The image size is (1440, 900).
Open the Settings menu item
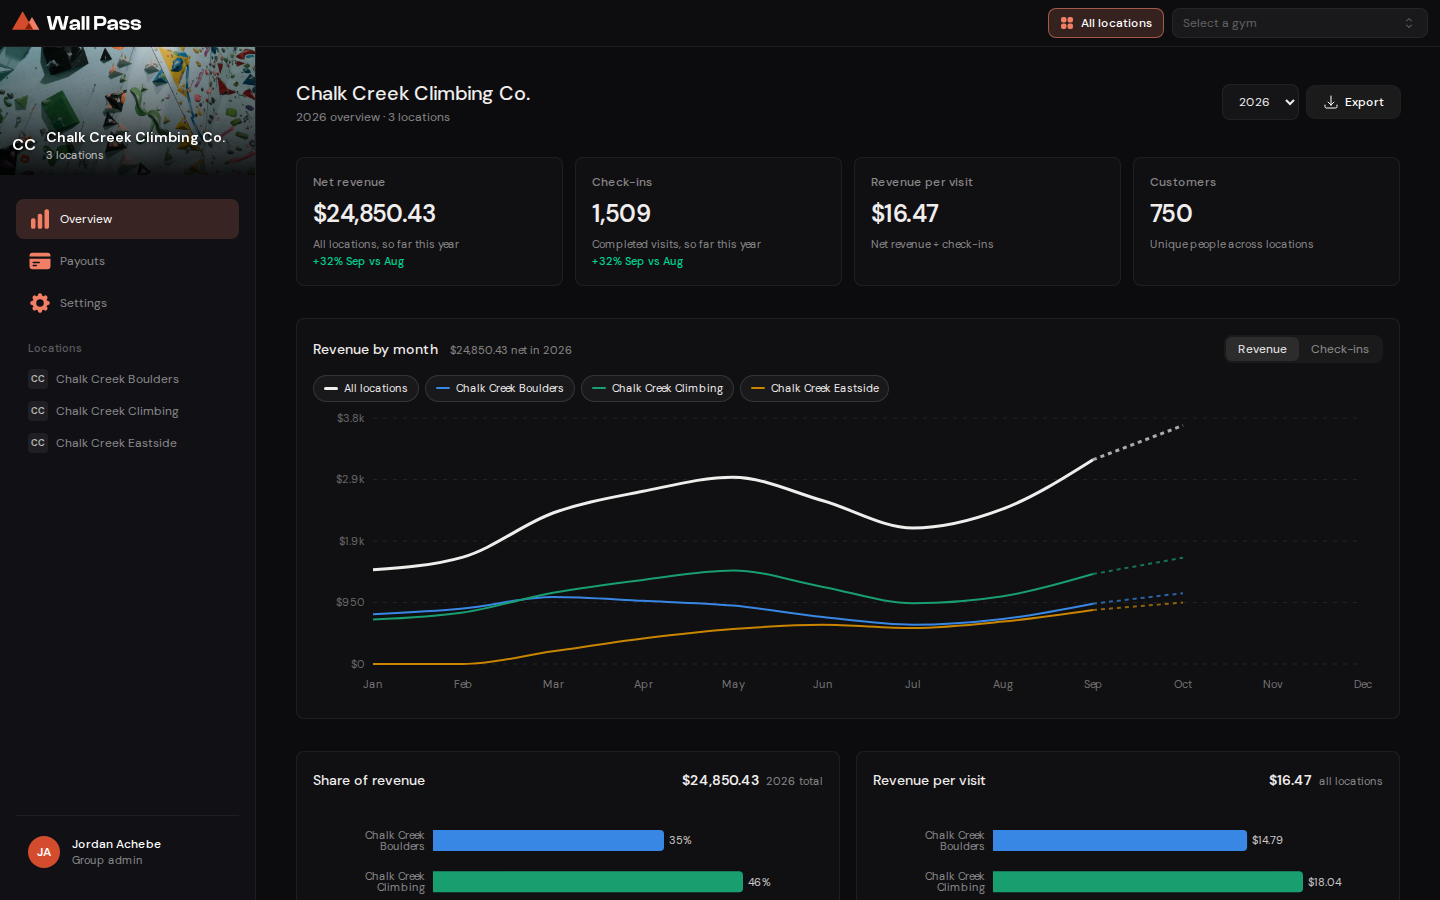click(x=127, y=303)
